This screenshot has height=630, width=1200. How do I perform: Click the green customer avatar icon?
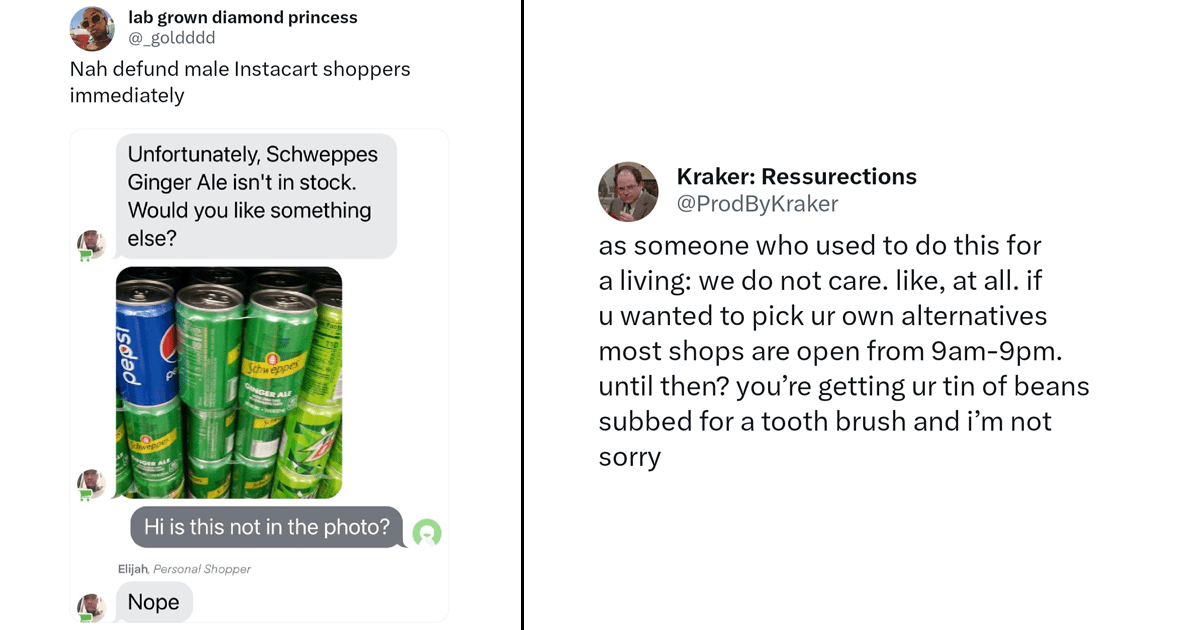pos(427,533)
